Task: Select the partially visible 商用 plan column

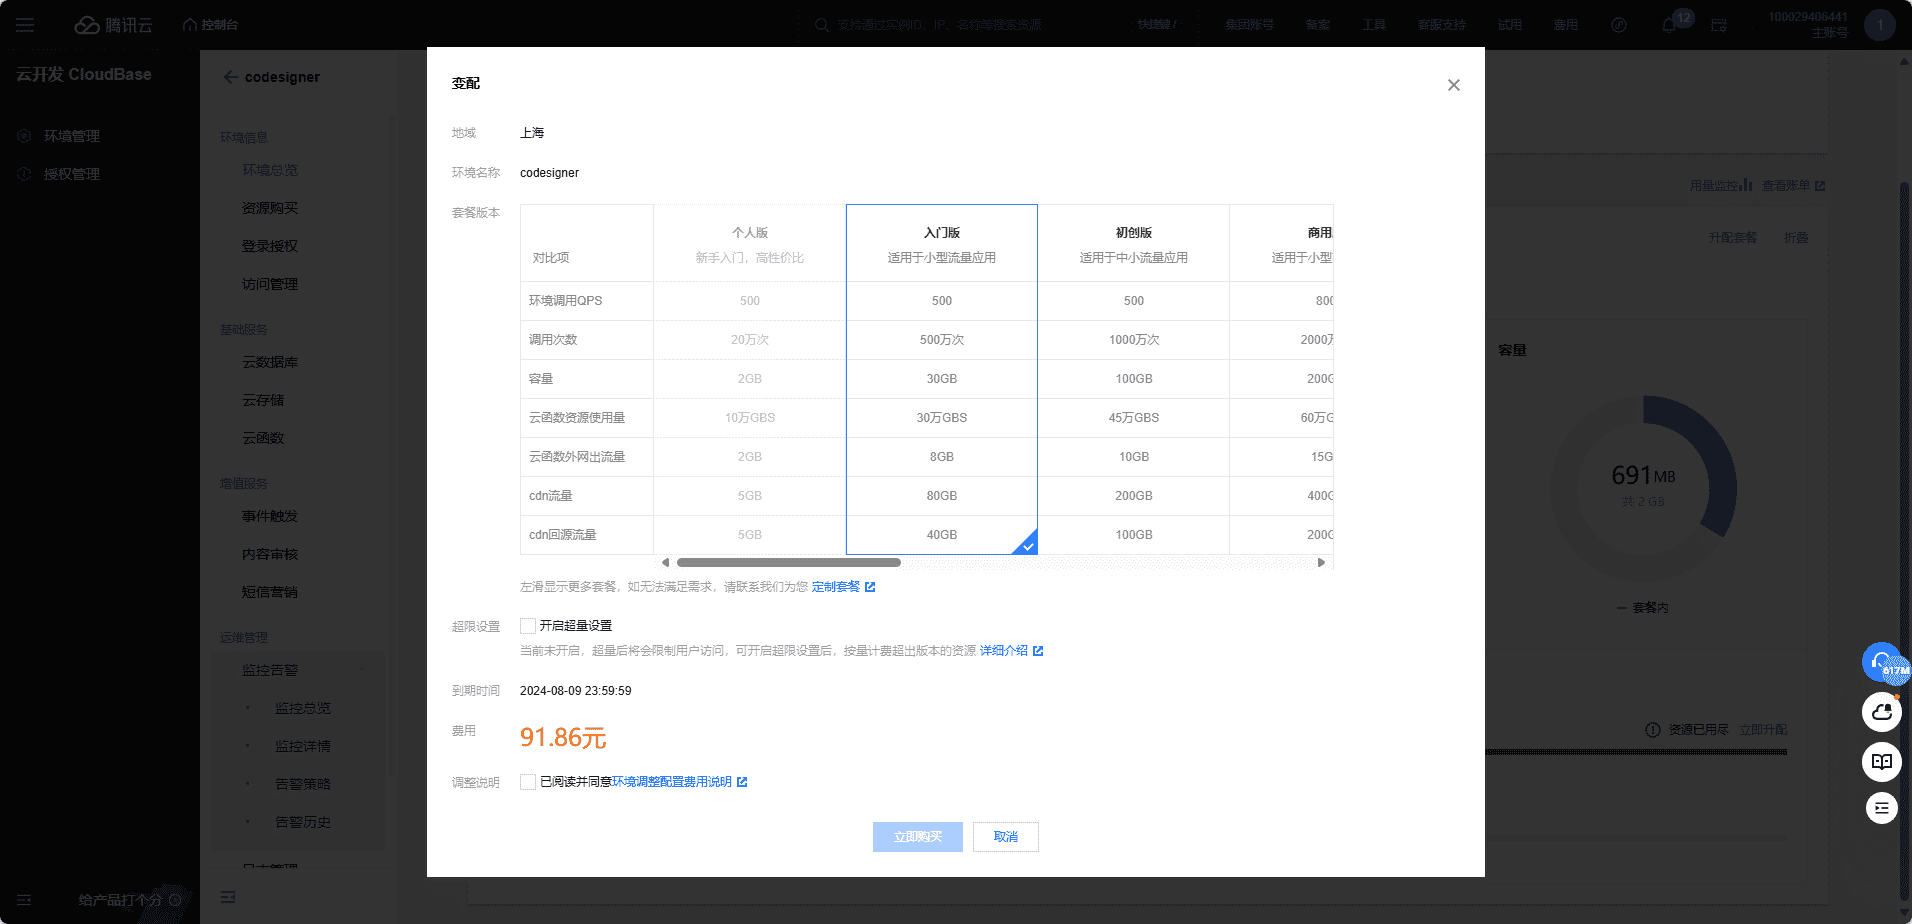Action: point(1282,379)
